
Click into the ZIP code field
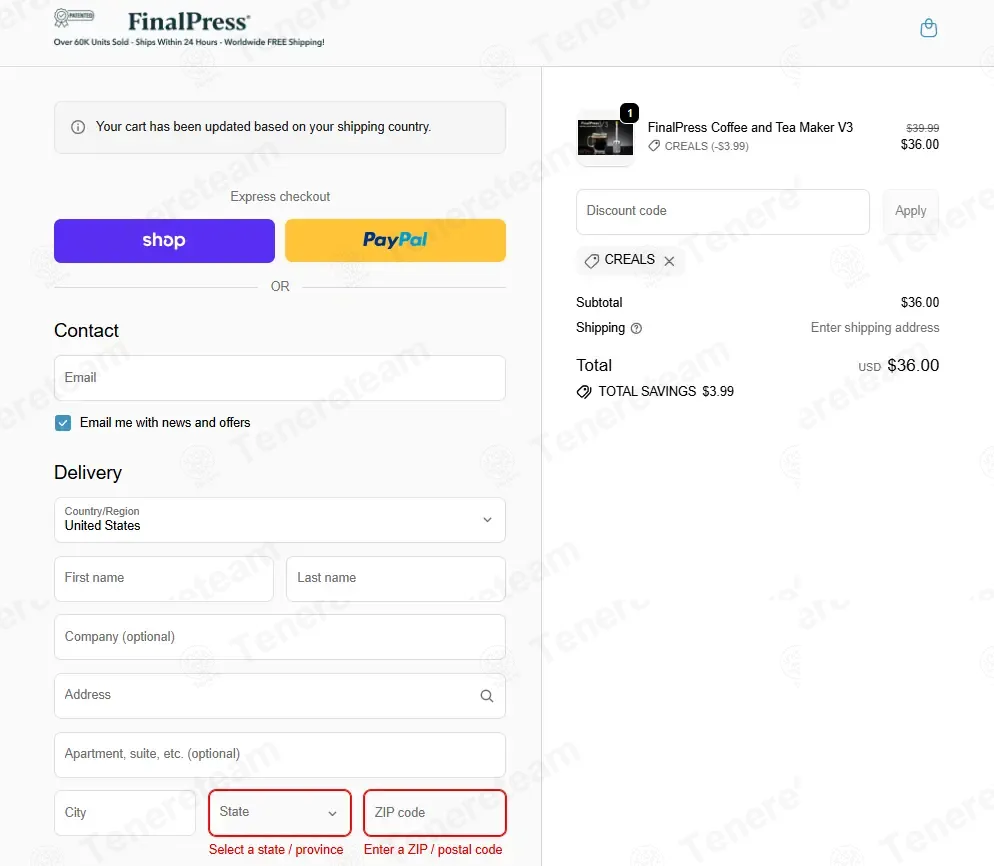pos(434,813)
